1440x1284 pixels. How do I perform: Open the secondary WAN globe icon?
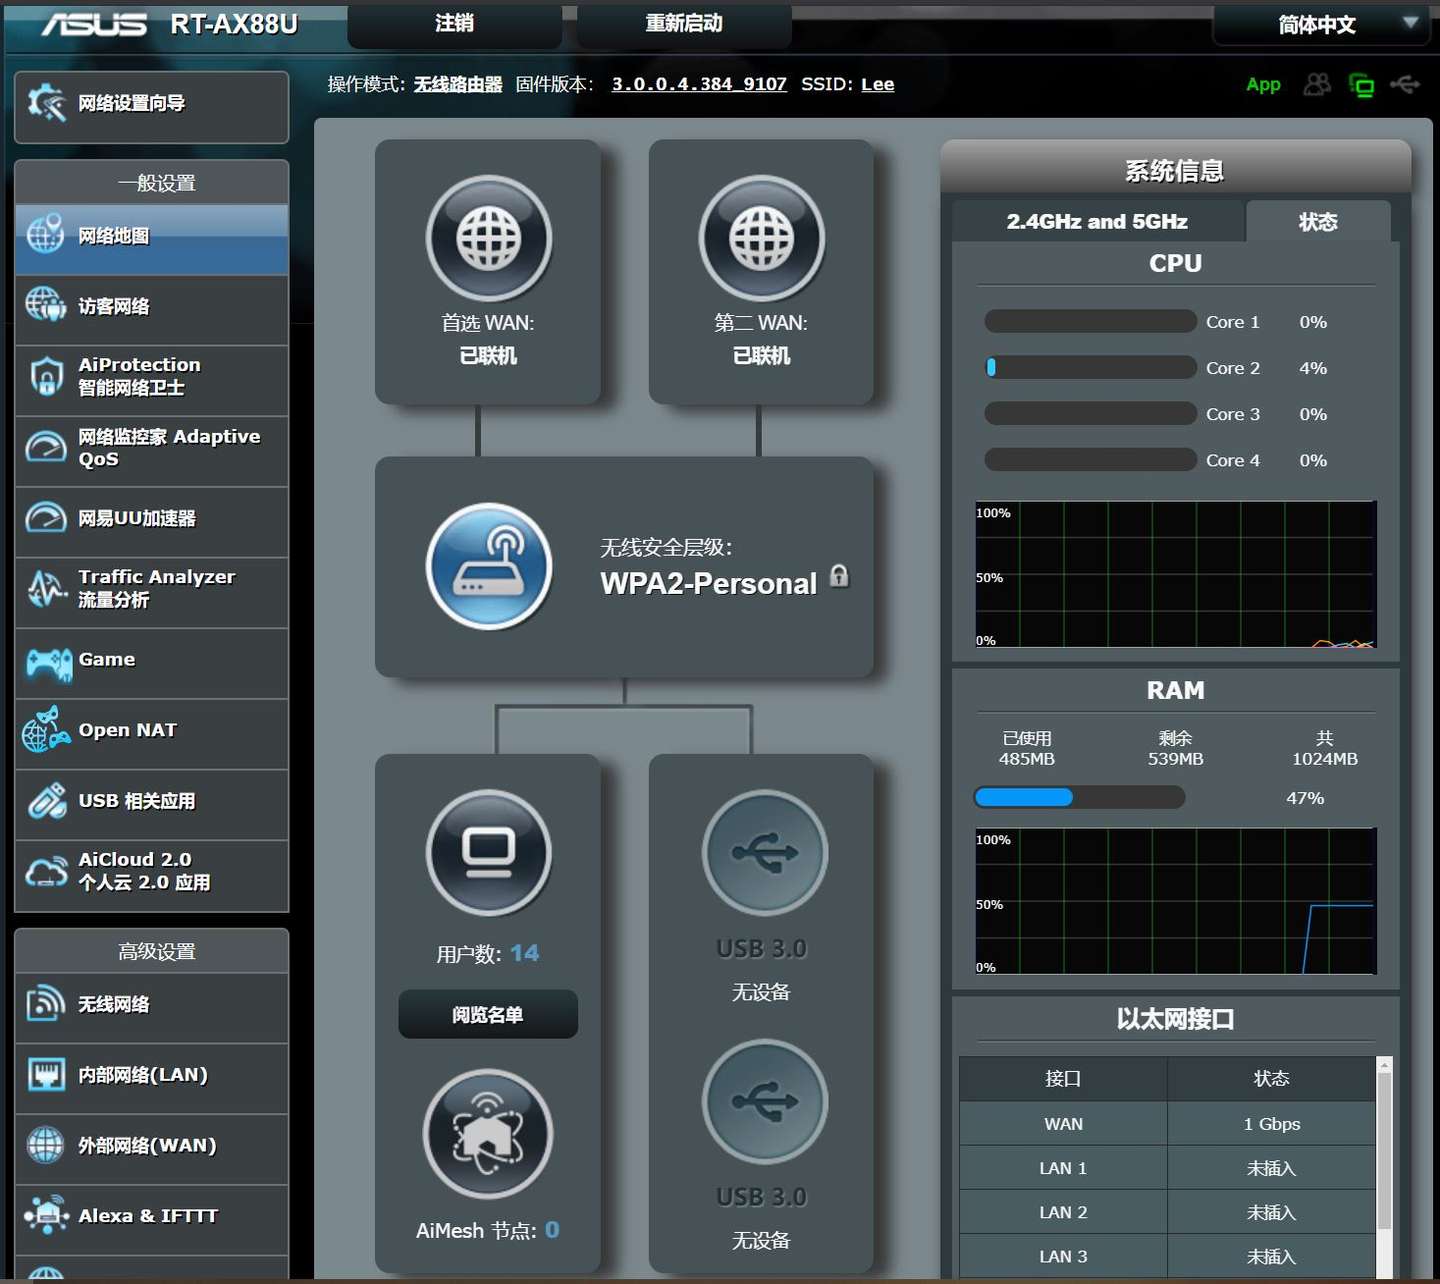762,238
